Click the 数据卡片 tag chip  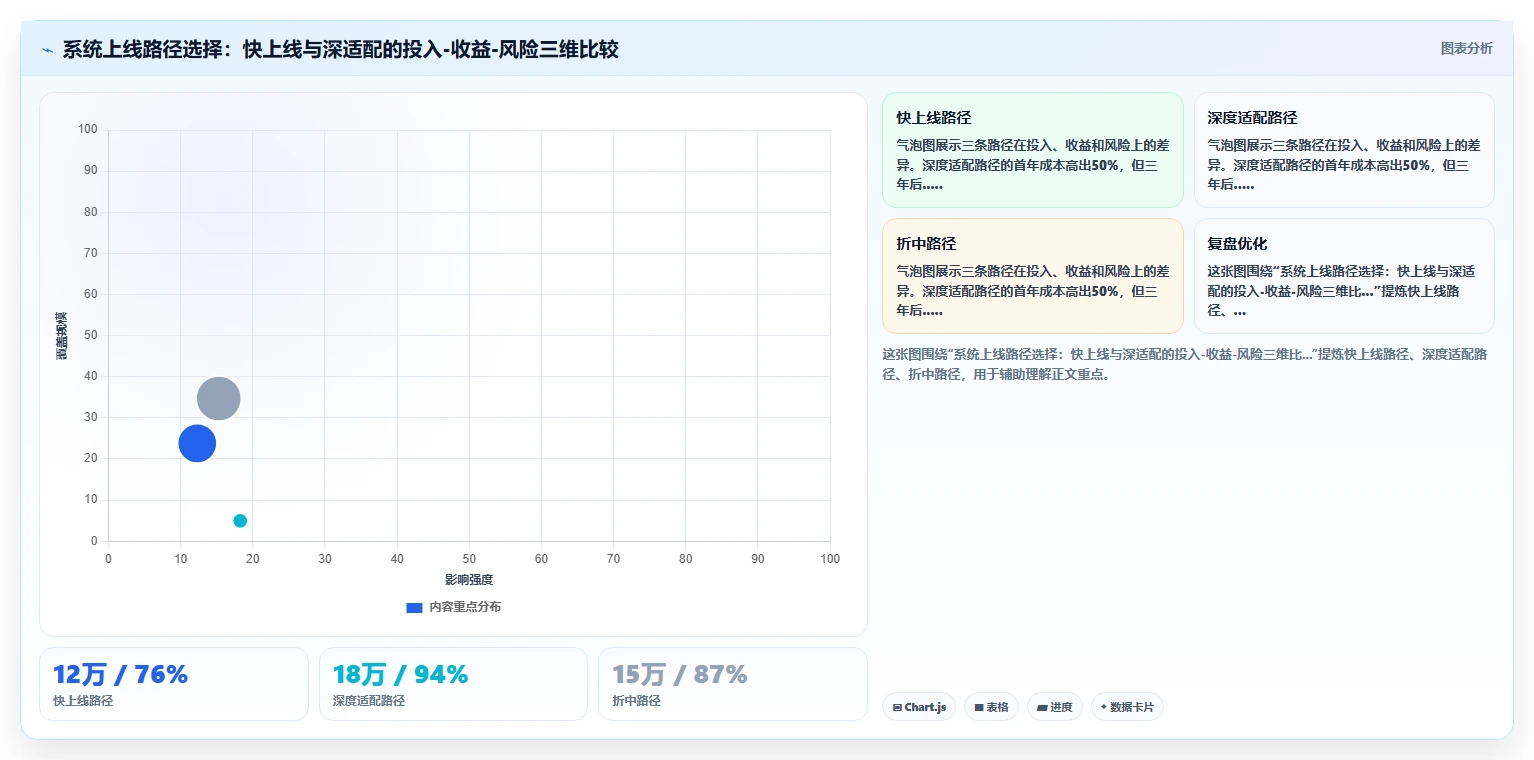click(x=1127, y=707)
